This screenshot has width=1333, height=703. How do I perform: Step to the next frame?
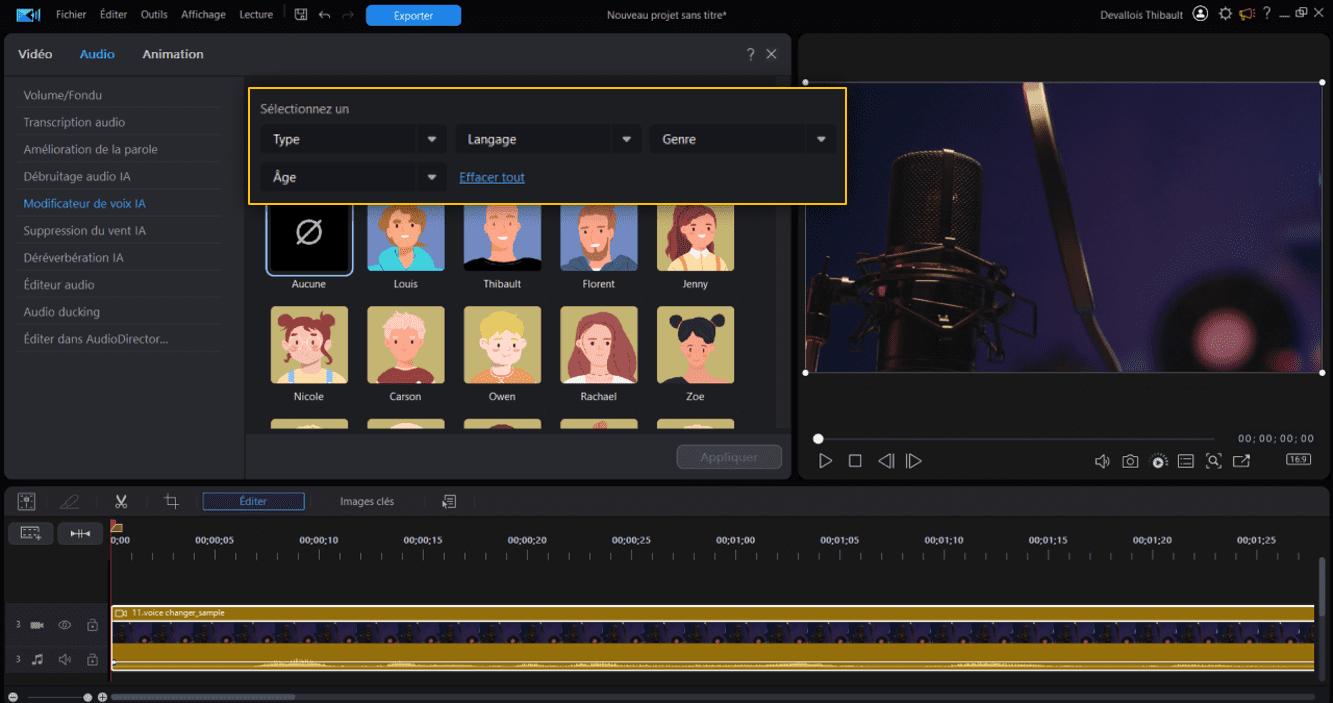(x=913, y=461)
